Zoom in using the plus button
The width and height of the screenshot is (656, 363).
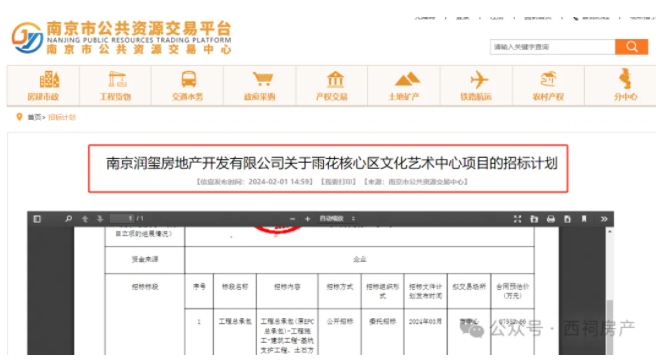click(308, 219)
